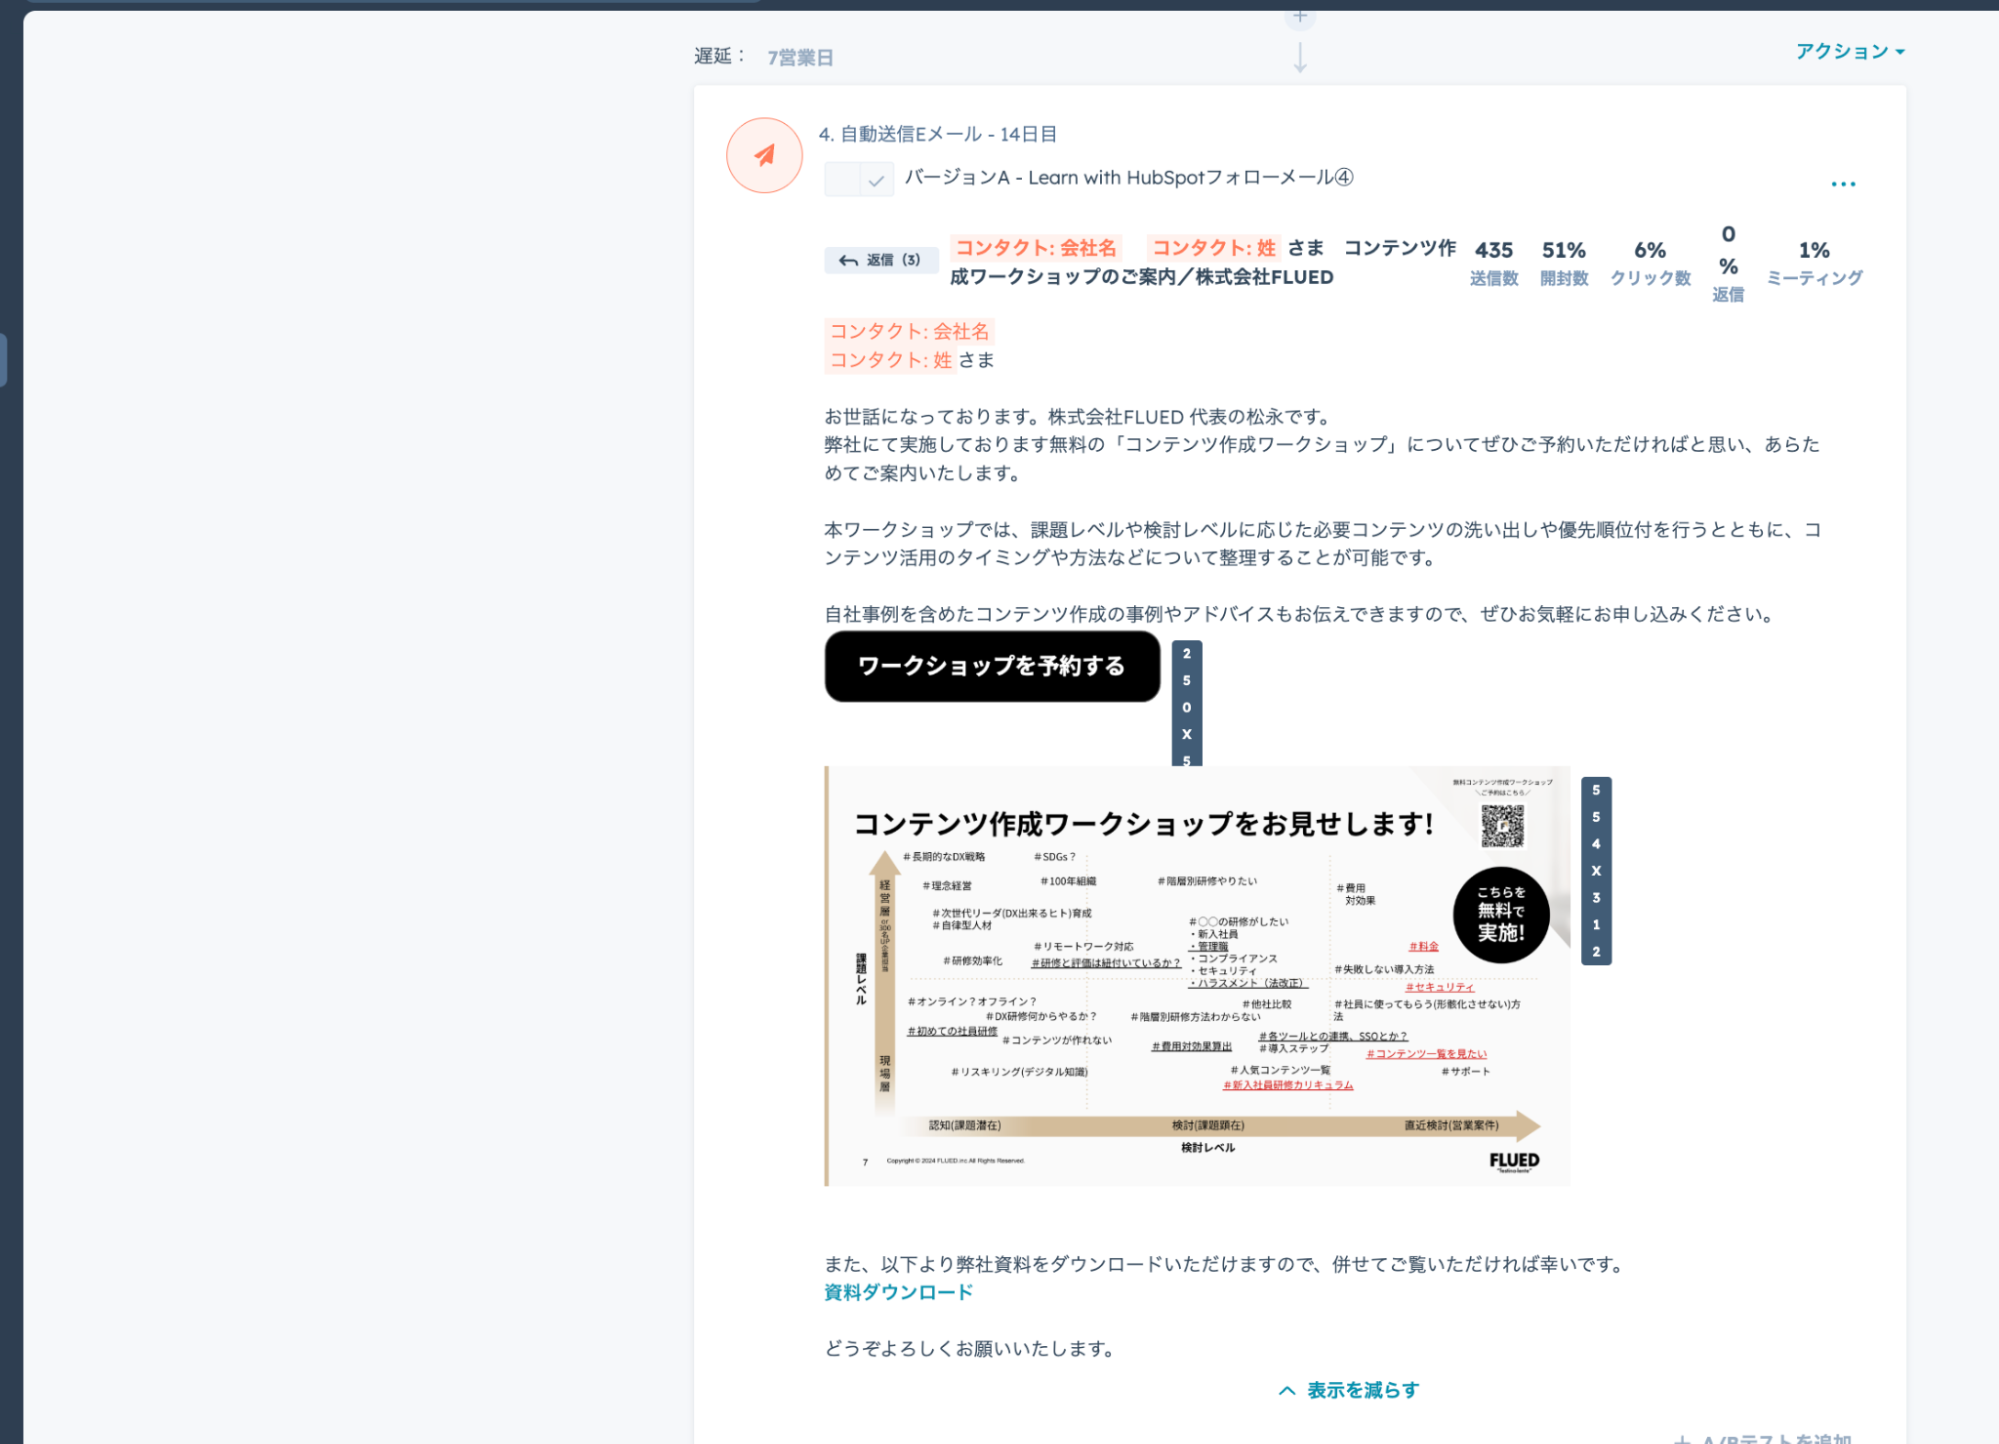Click the QR code in workshop image
1999x1444 pixels.
pos(1501,825)
